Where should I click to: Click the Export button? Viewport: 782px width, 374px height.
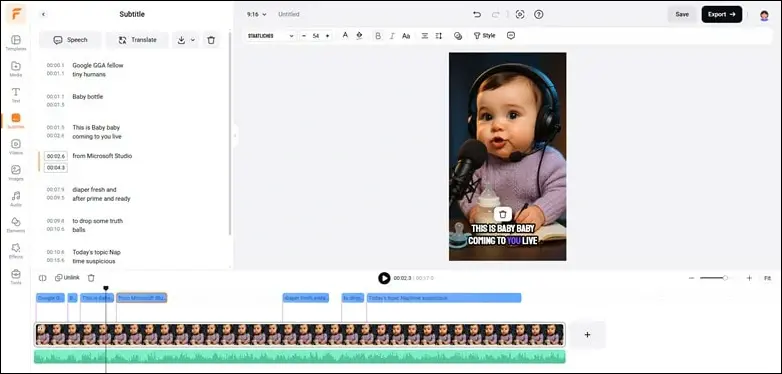722,14
